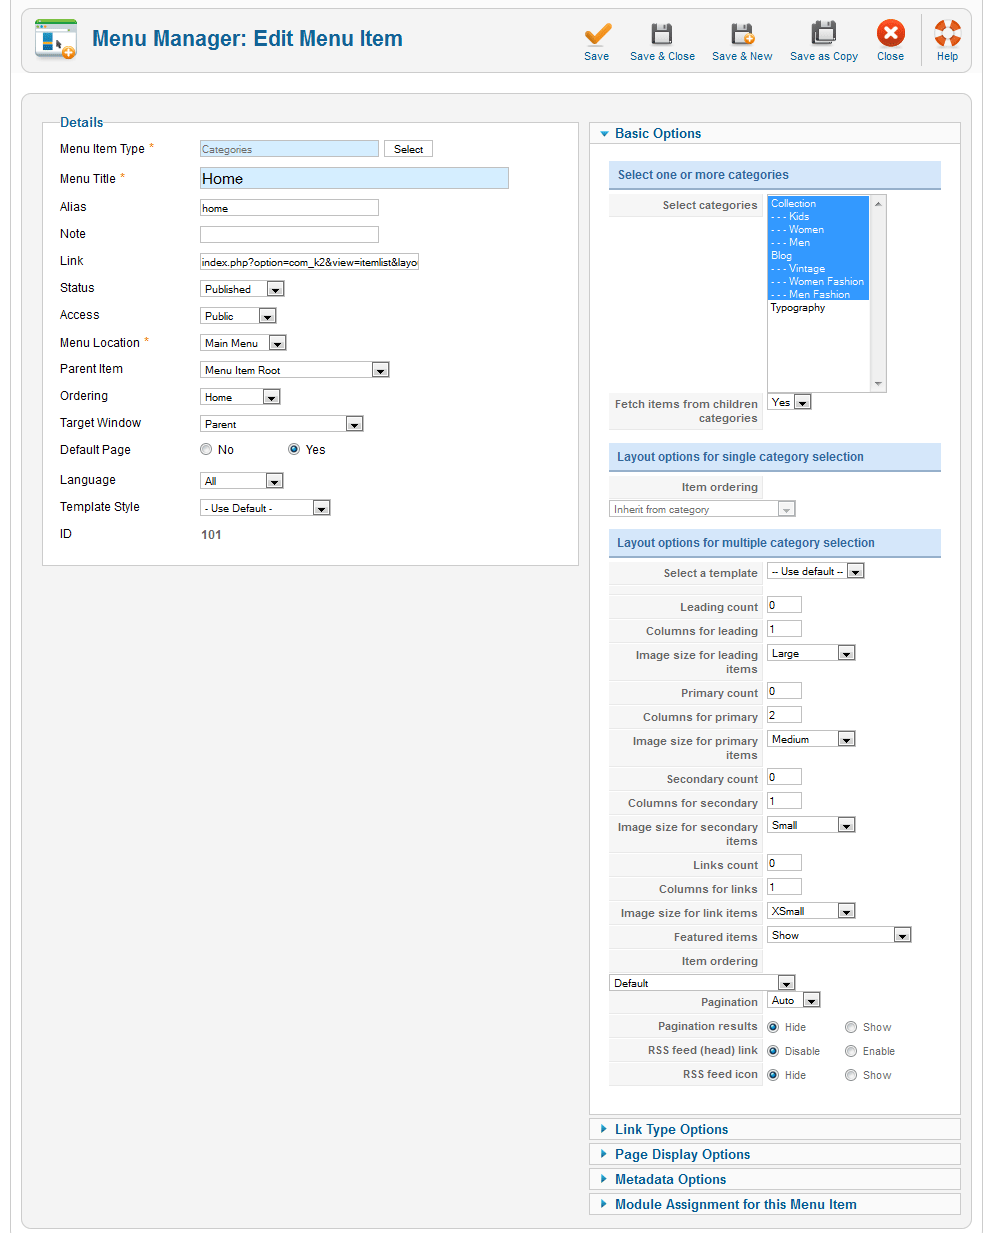Select Vintage category in list
The width and height of the screenshot is (992, 1233).
tap(819, 269)
